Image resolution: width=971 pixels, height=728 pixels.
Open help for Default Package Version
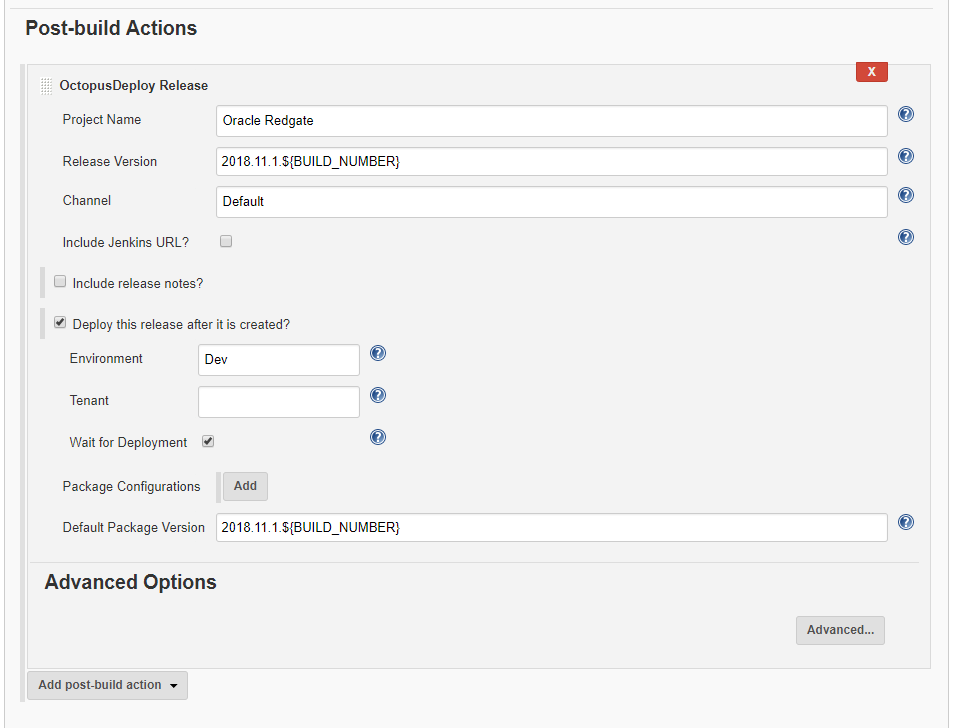[x=906, y=522]
